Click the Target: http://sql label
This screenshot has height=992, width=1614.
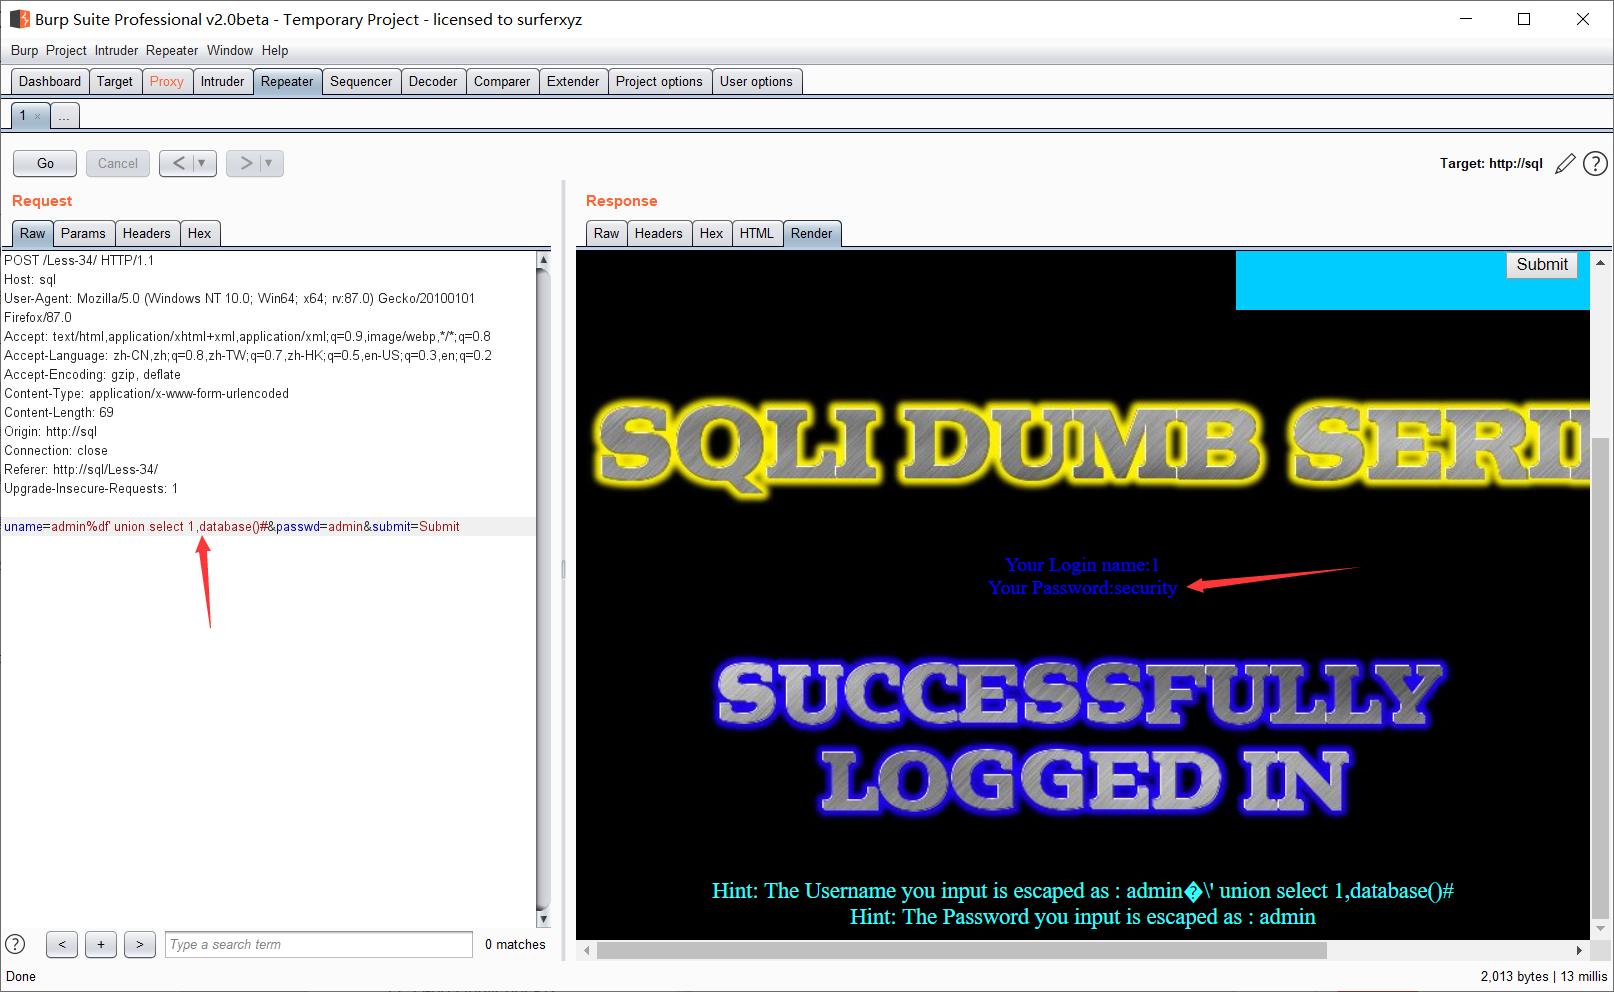click(1491, 163)
